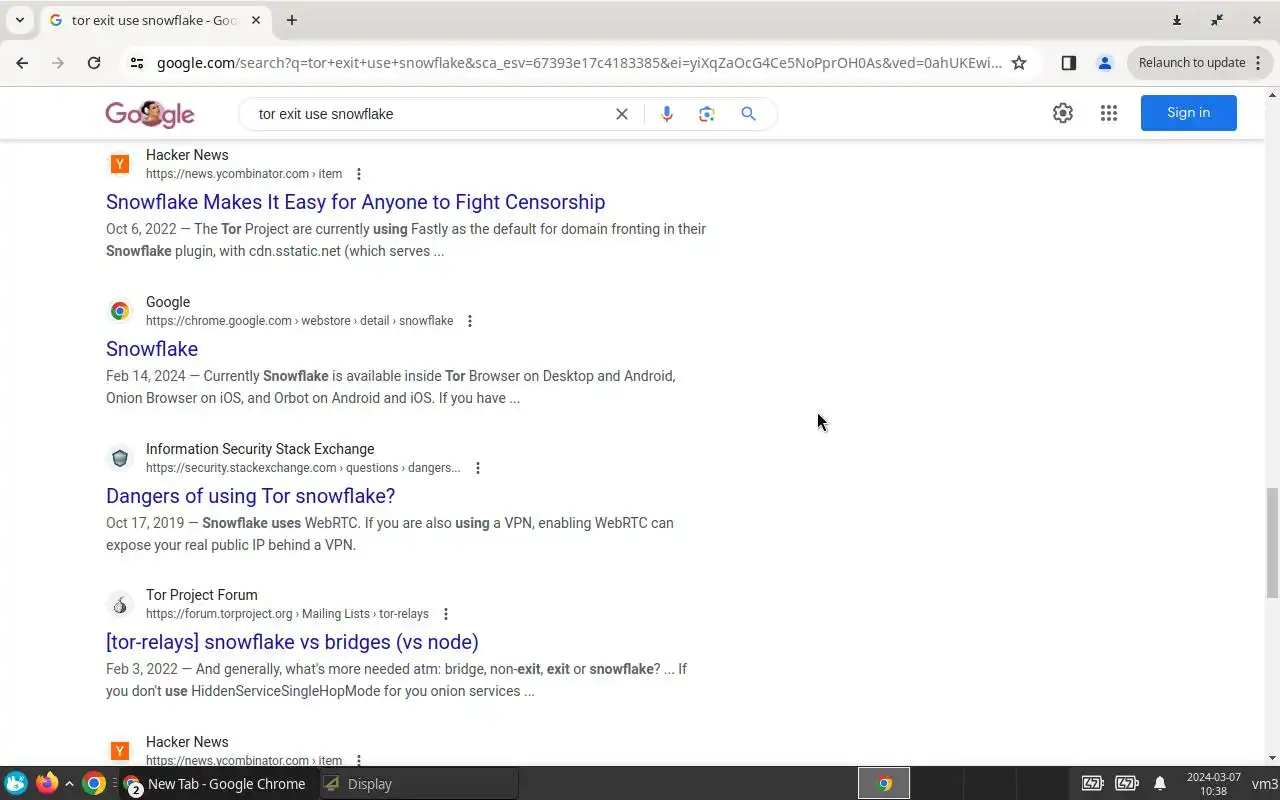This screenshot has height=800, width=1280.
Task: Open the Chrome side panel
Action: pos(1068,62)
